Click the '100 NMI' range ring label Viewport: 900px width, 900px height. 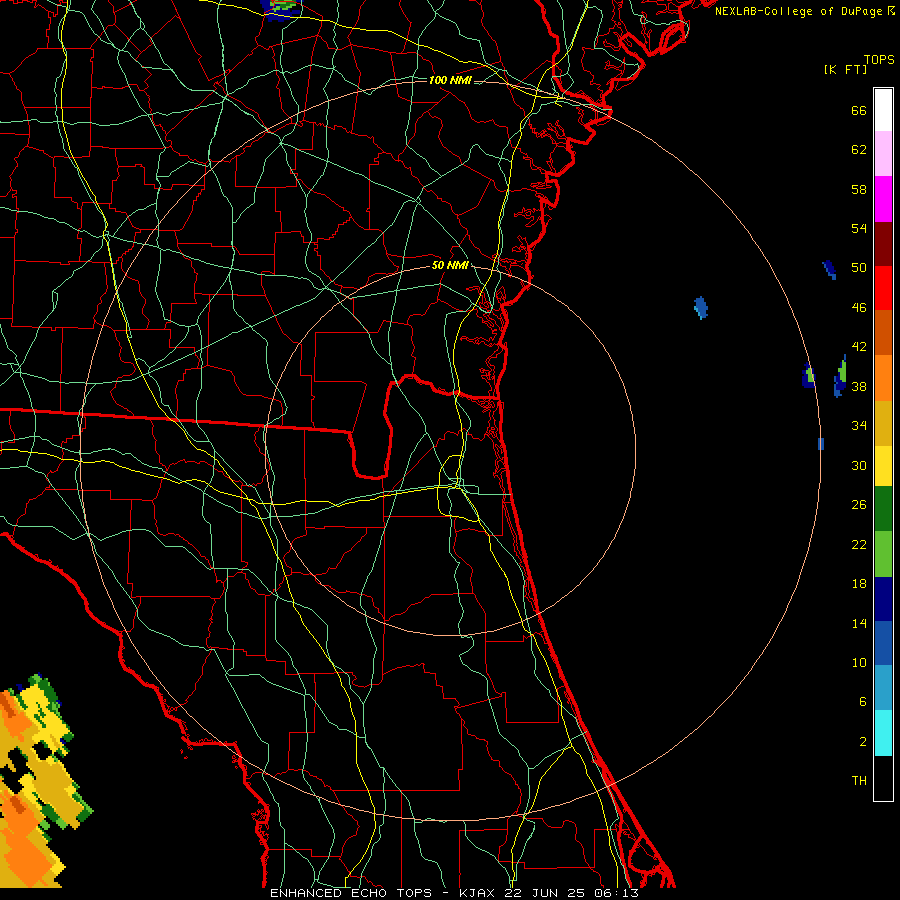click(x=451, y=80)
